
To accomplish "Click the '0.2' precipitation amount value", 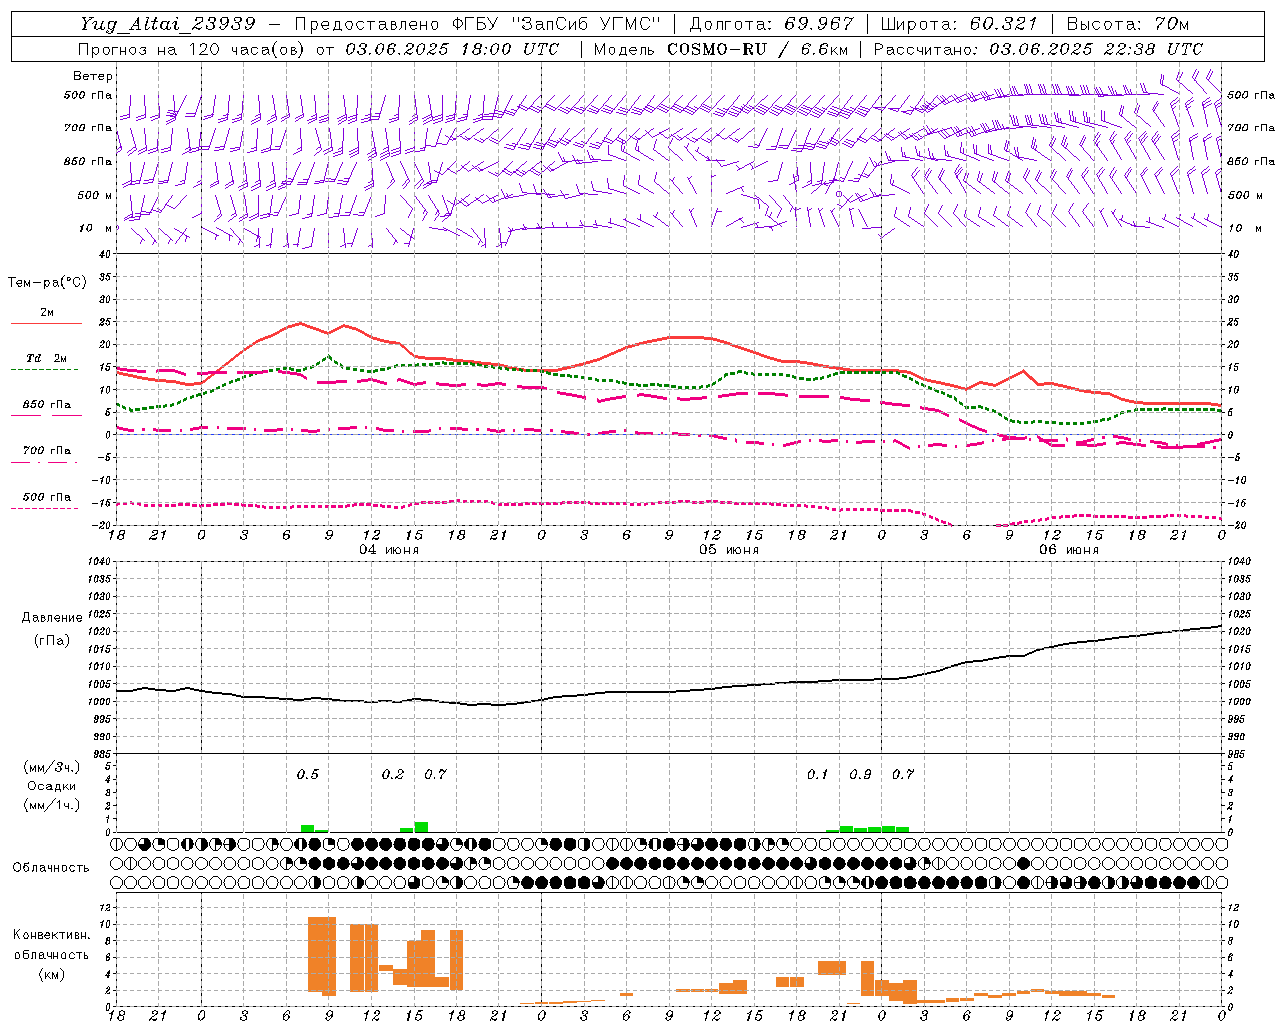I will tap(393, 774).
